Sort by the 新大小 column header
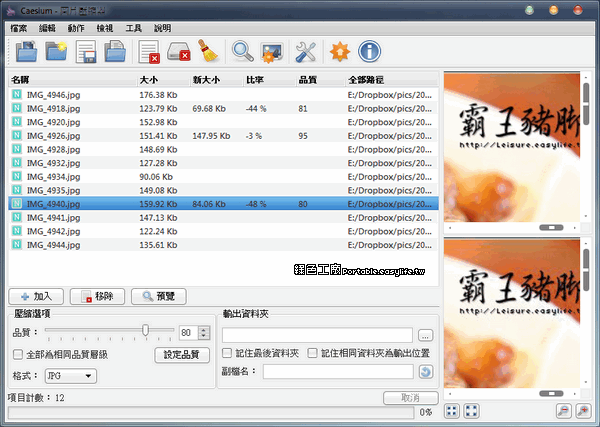This screenshot has height=427, width=600. (x=217, y=80)
